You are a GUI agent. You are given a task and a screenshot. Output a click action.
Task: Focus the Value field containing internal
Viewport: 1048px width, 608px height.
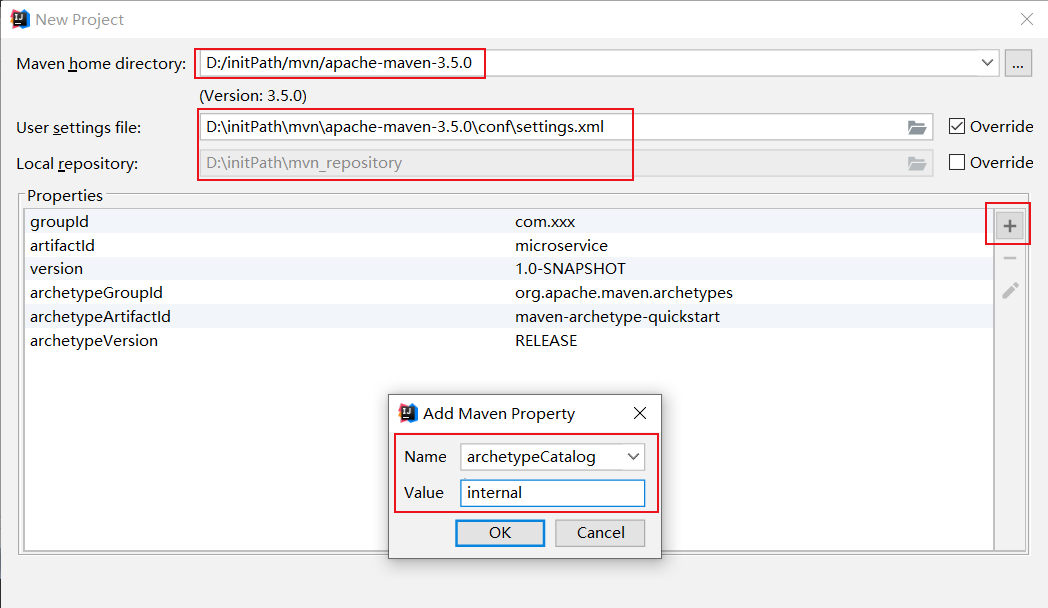[552, 493]
